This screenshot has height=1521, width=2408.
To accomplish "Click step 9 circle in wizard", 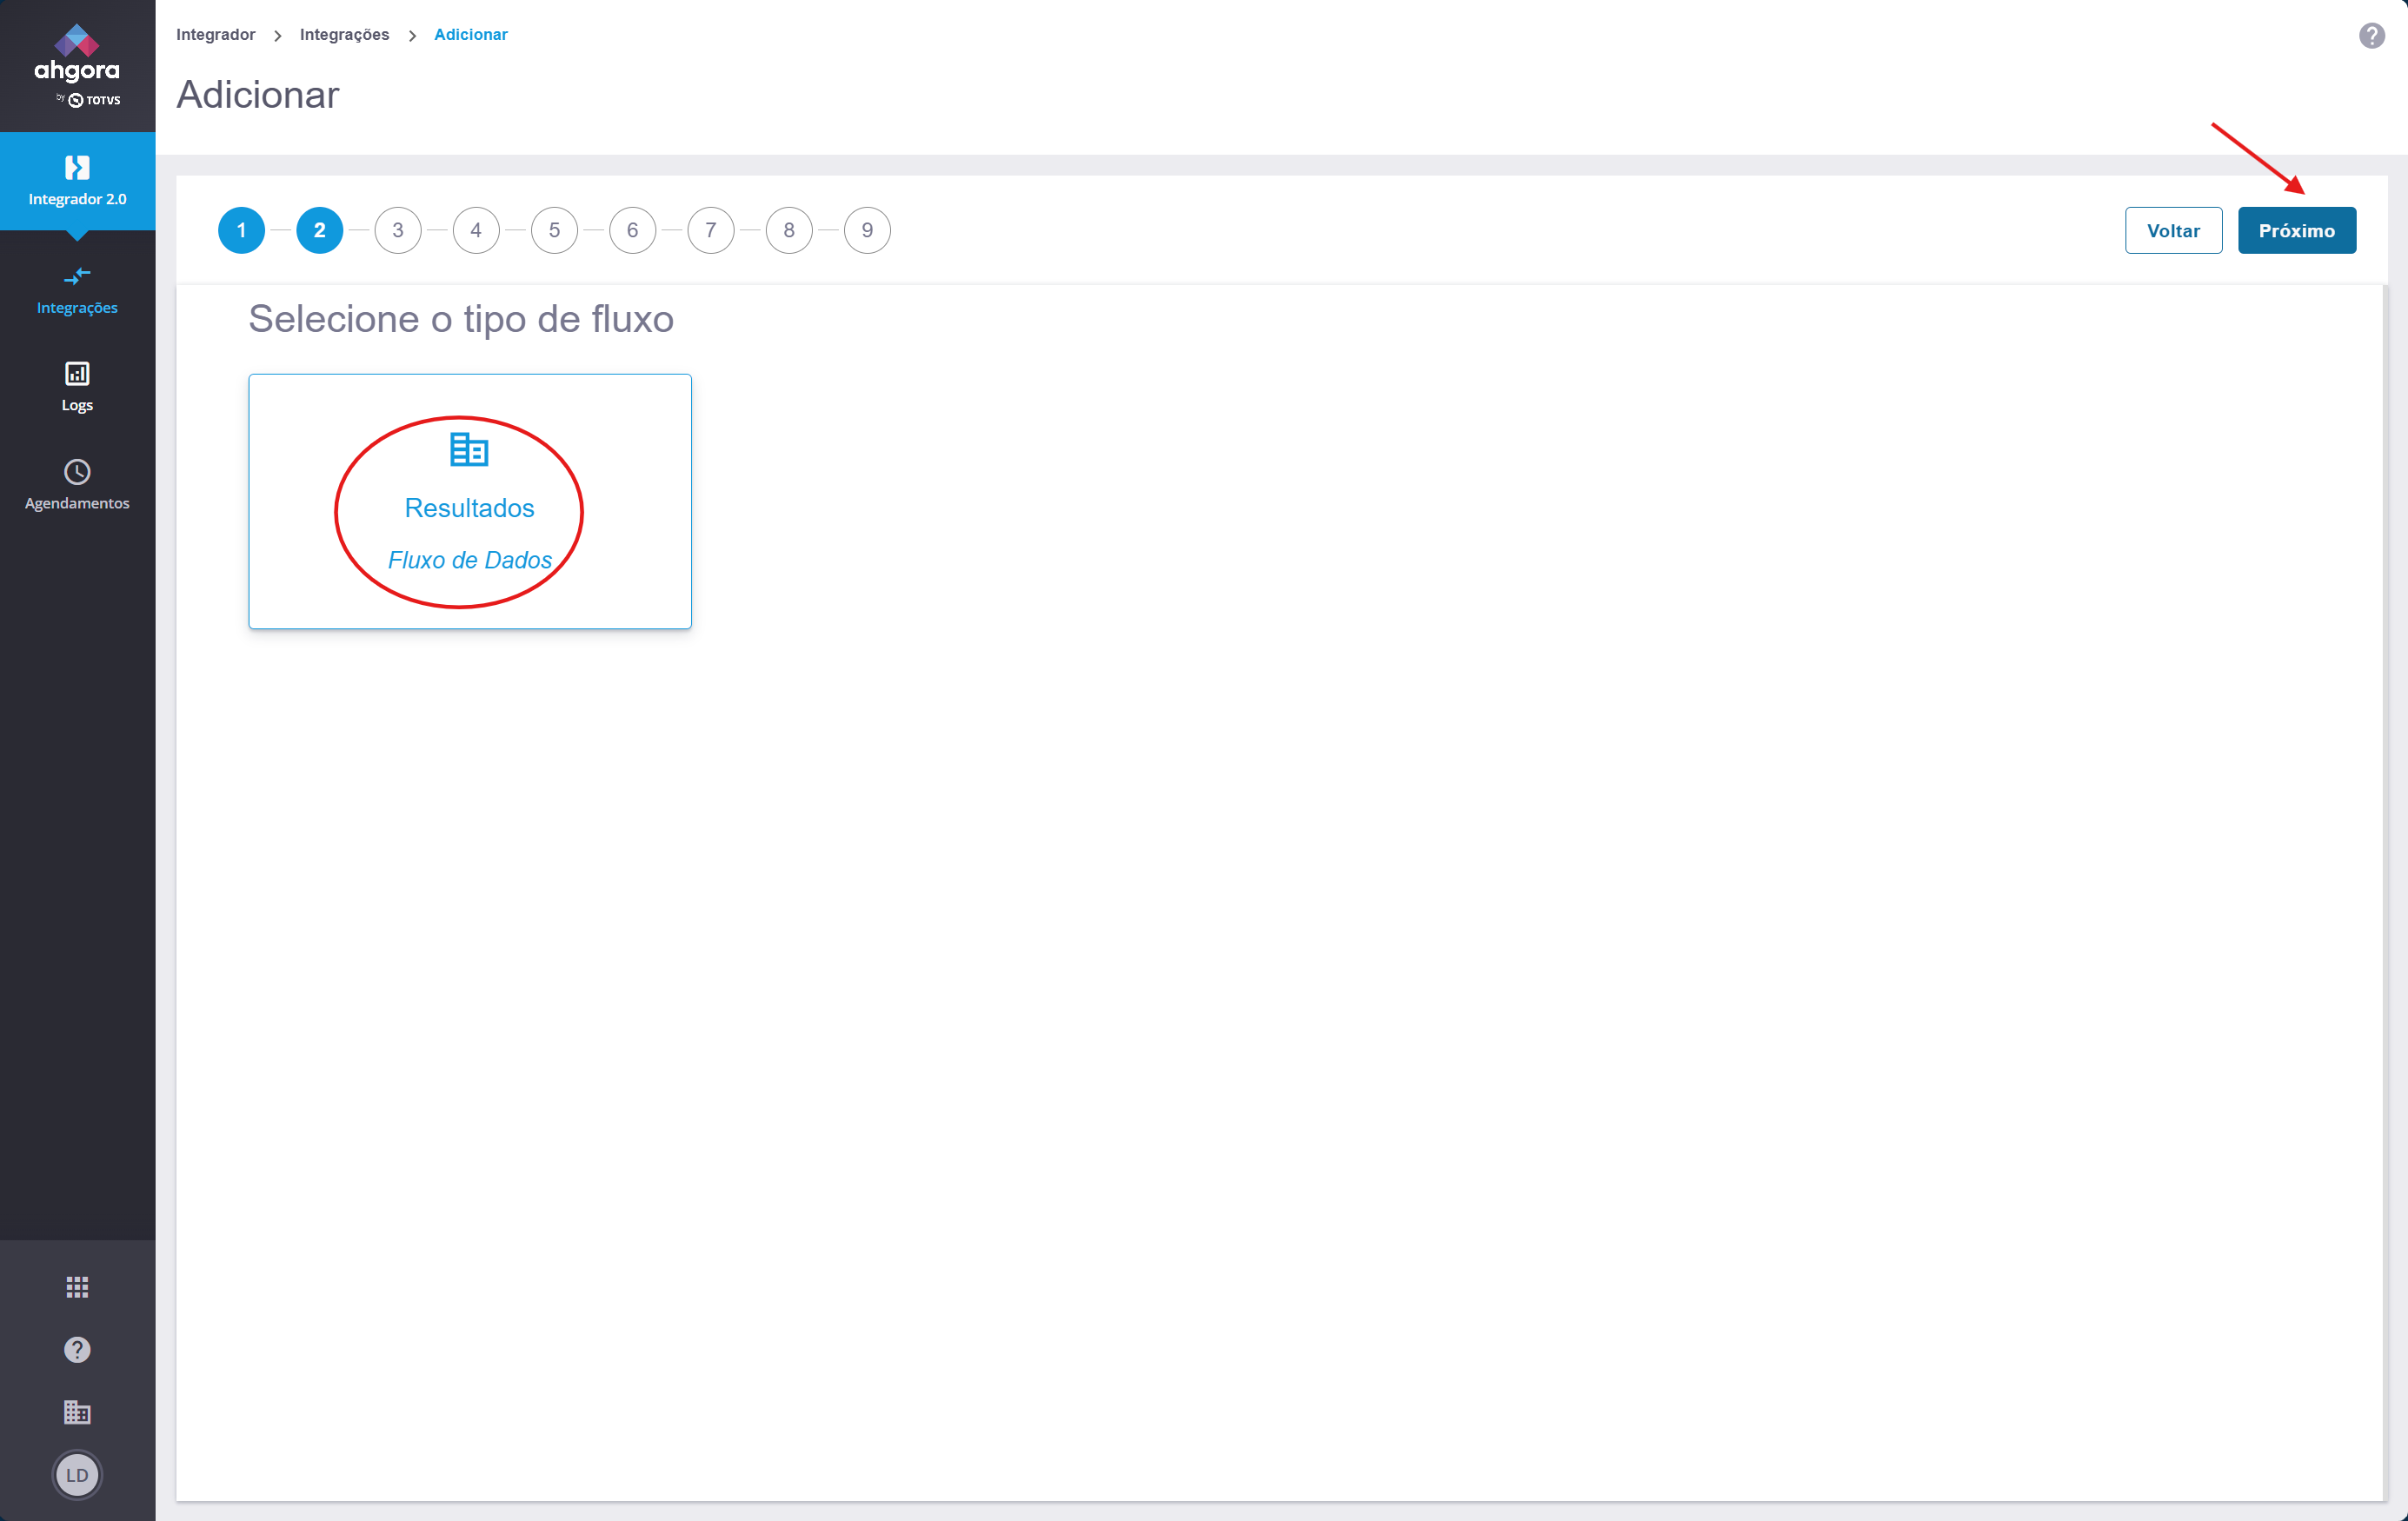I will [x=867, y=231].
